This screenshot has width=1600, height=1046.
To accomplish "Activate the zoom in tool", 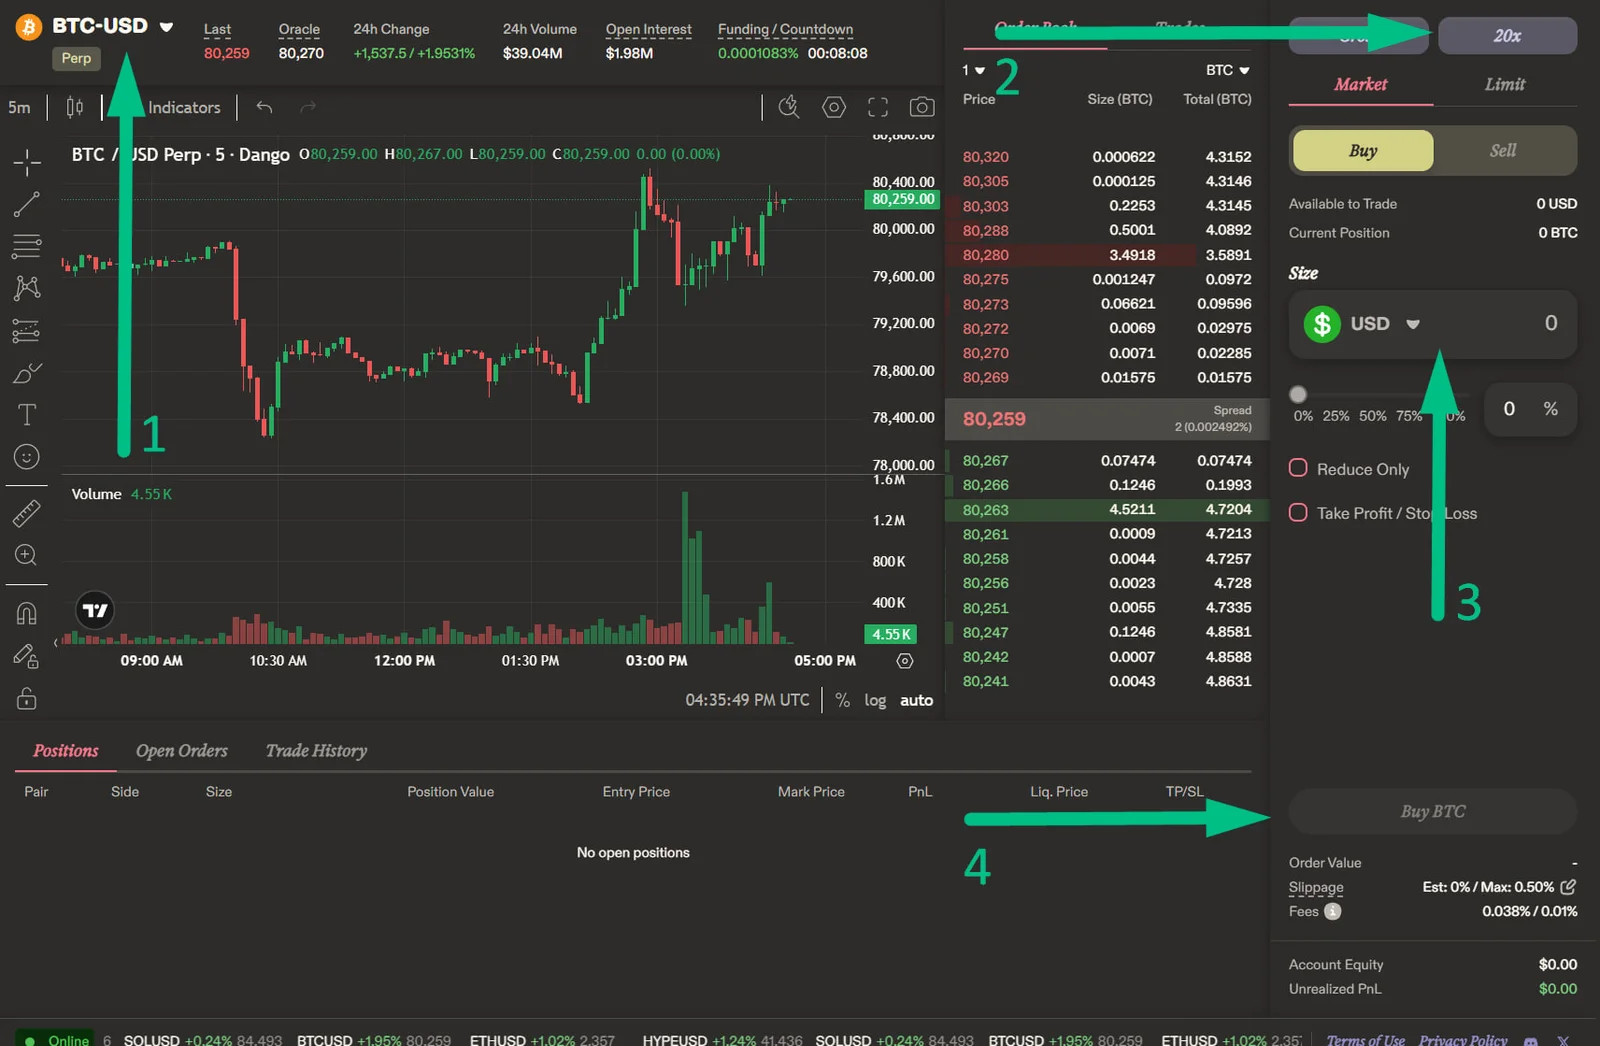I will [x=27, y=555].
